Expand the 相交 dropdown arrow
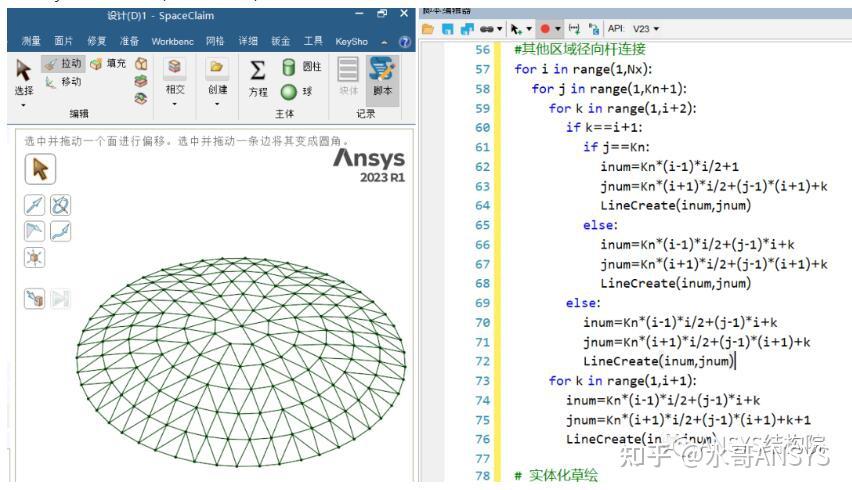 click(x=174, y=104)
